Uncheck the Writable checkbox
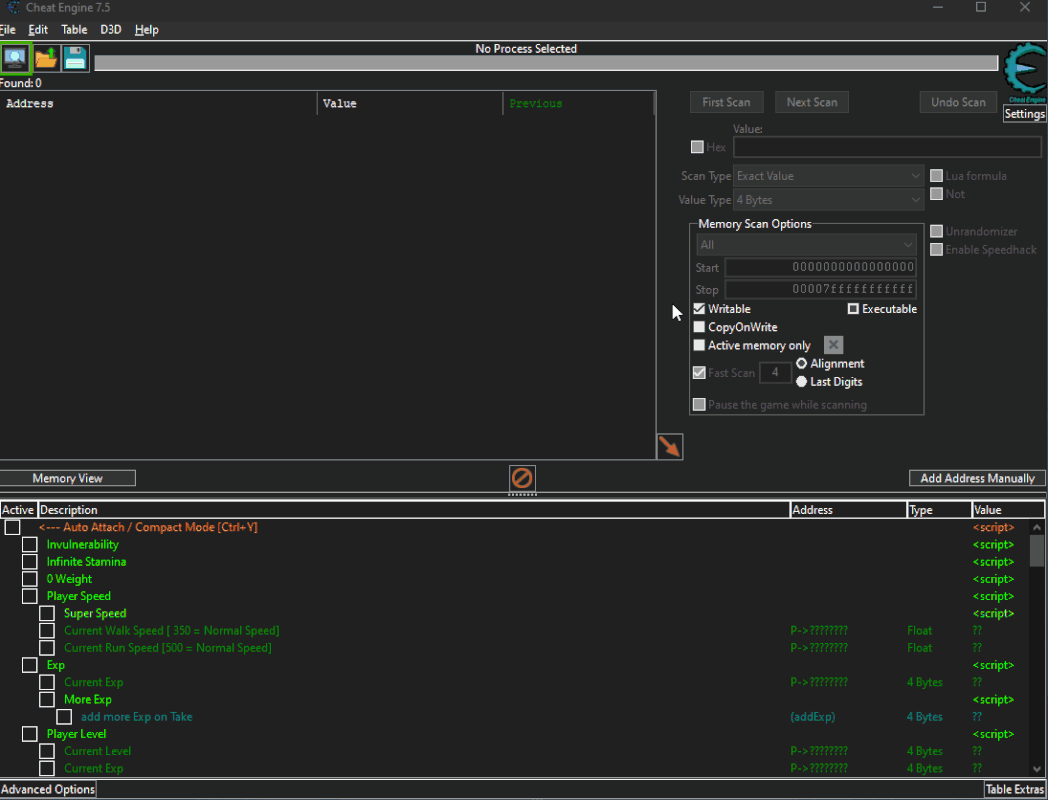1048x800 pixels. point(699,309)
